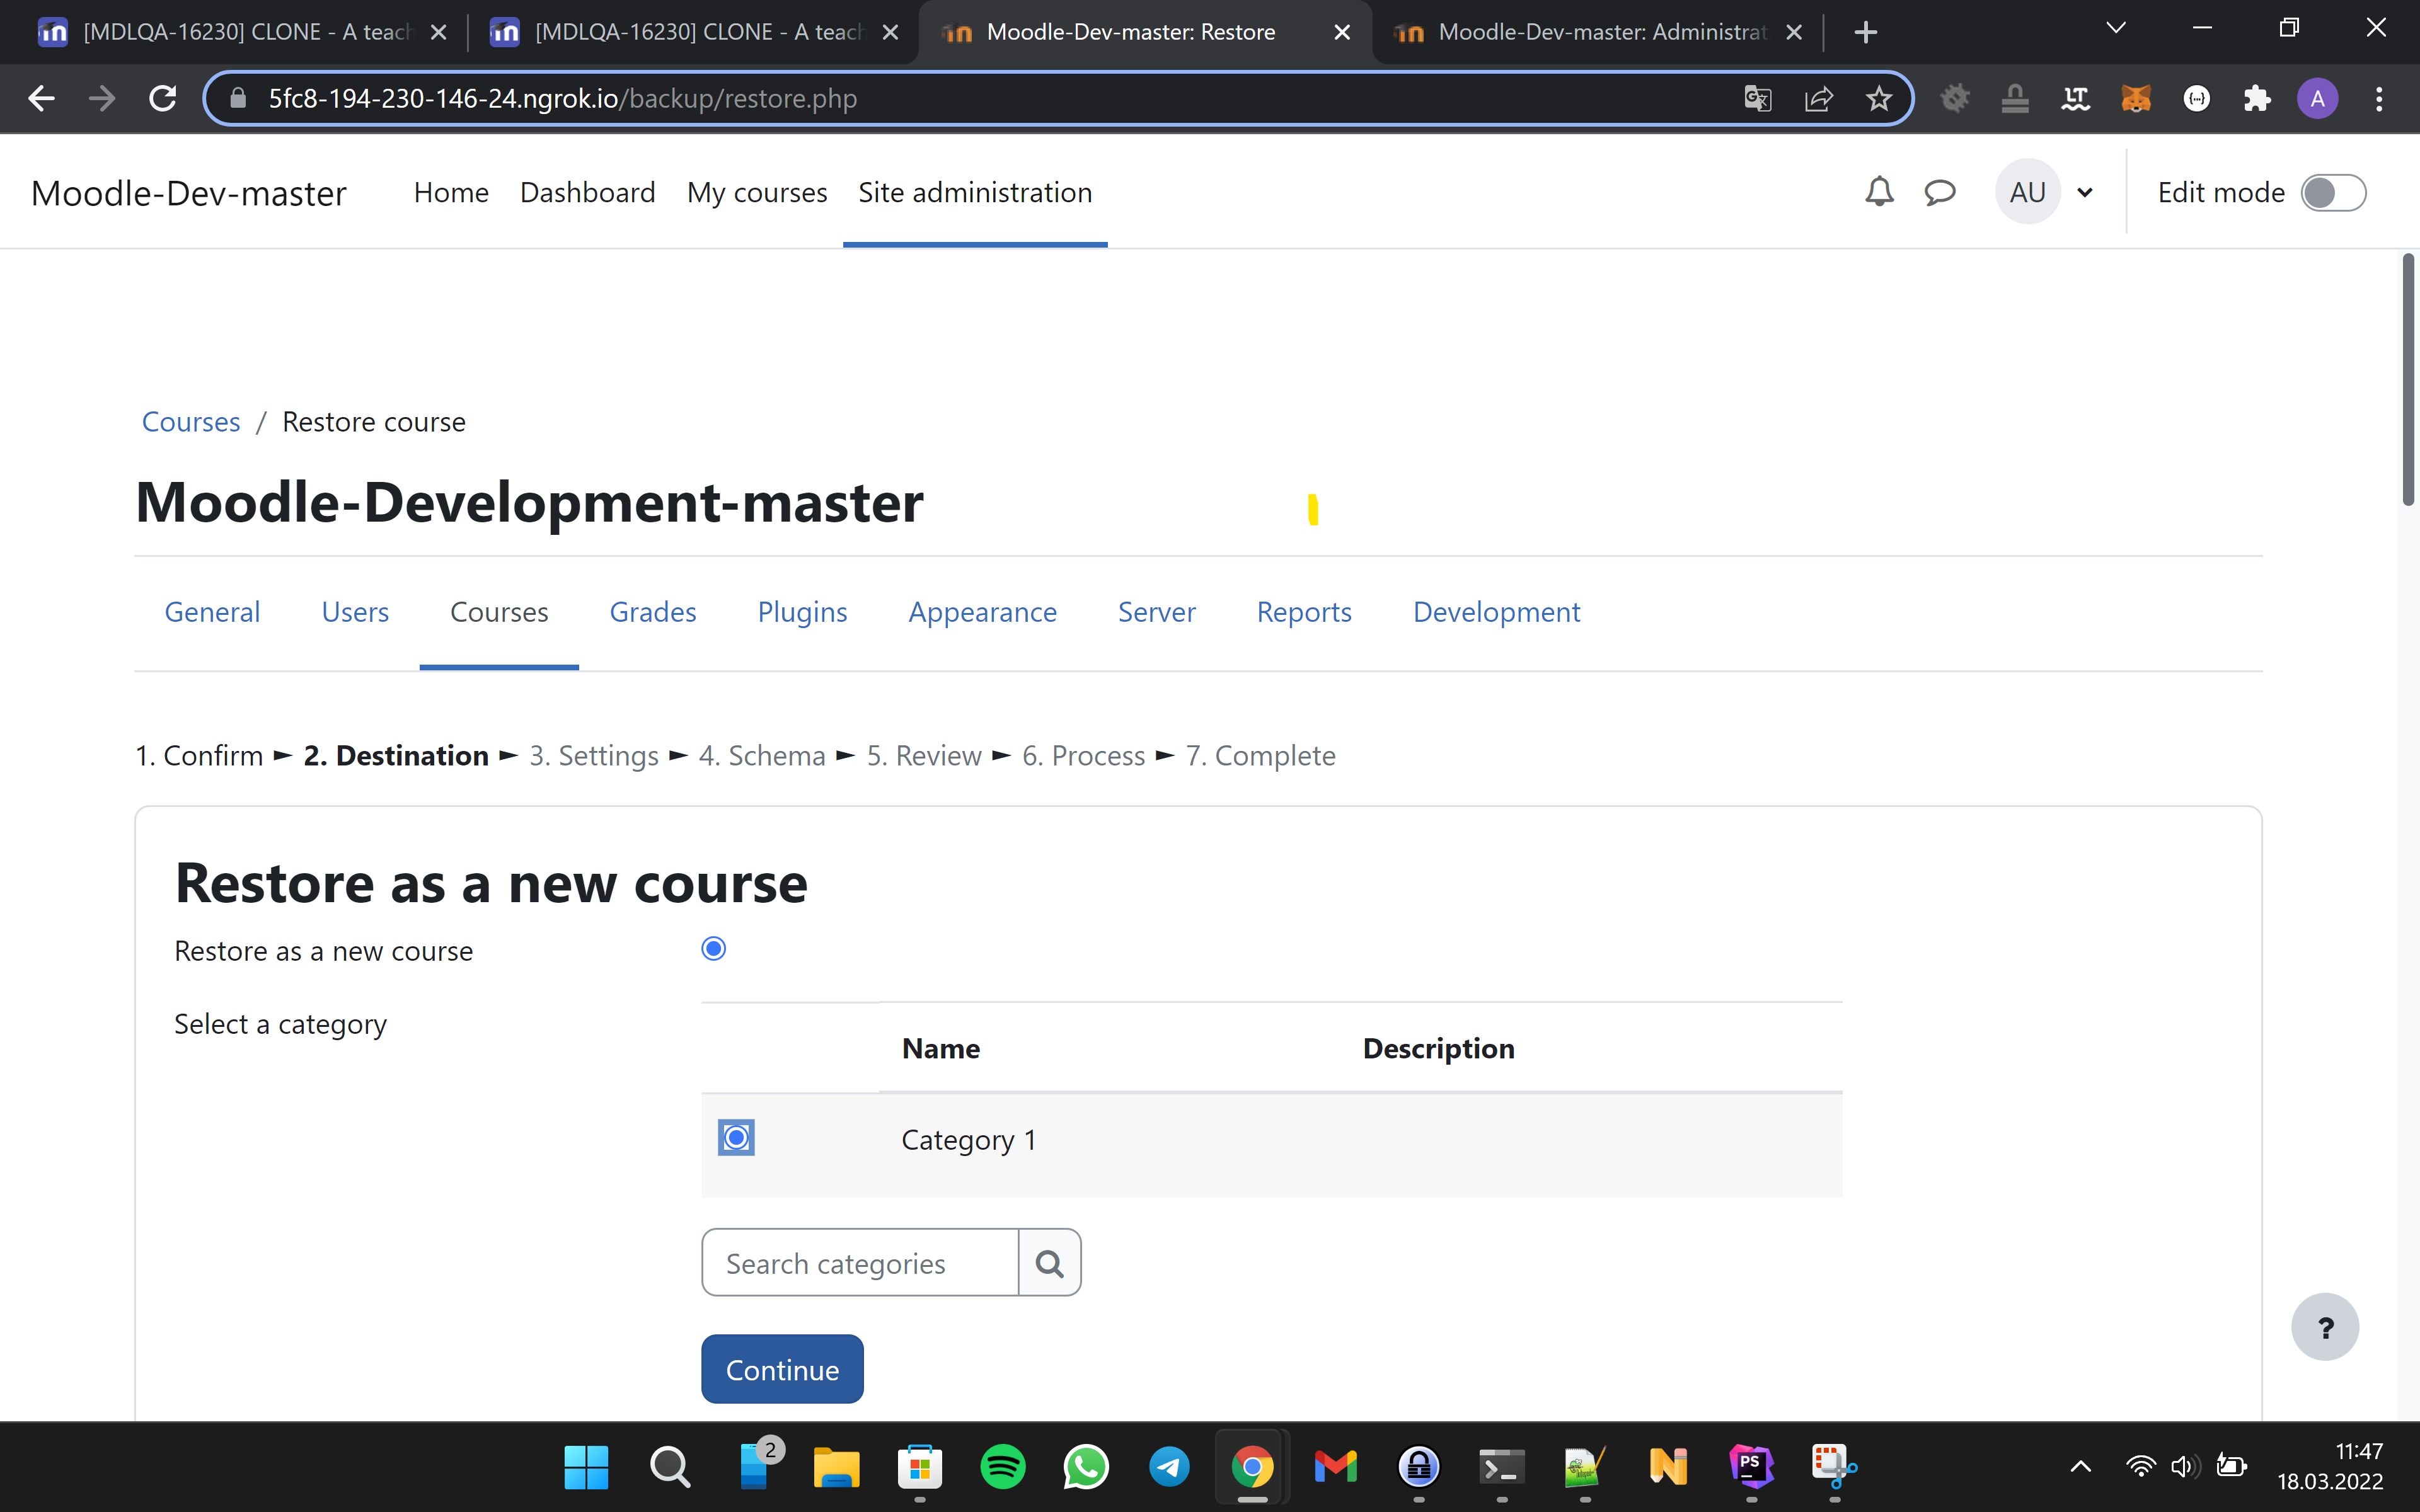
Task: Switch to the Development tab
Action: coord(1496,612)
